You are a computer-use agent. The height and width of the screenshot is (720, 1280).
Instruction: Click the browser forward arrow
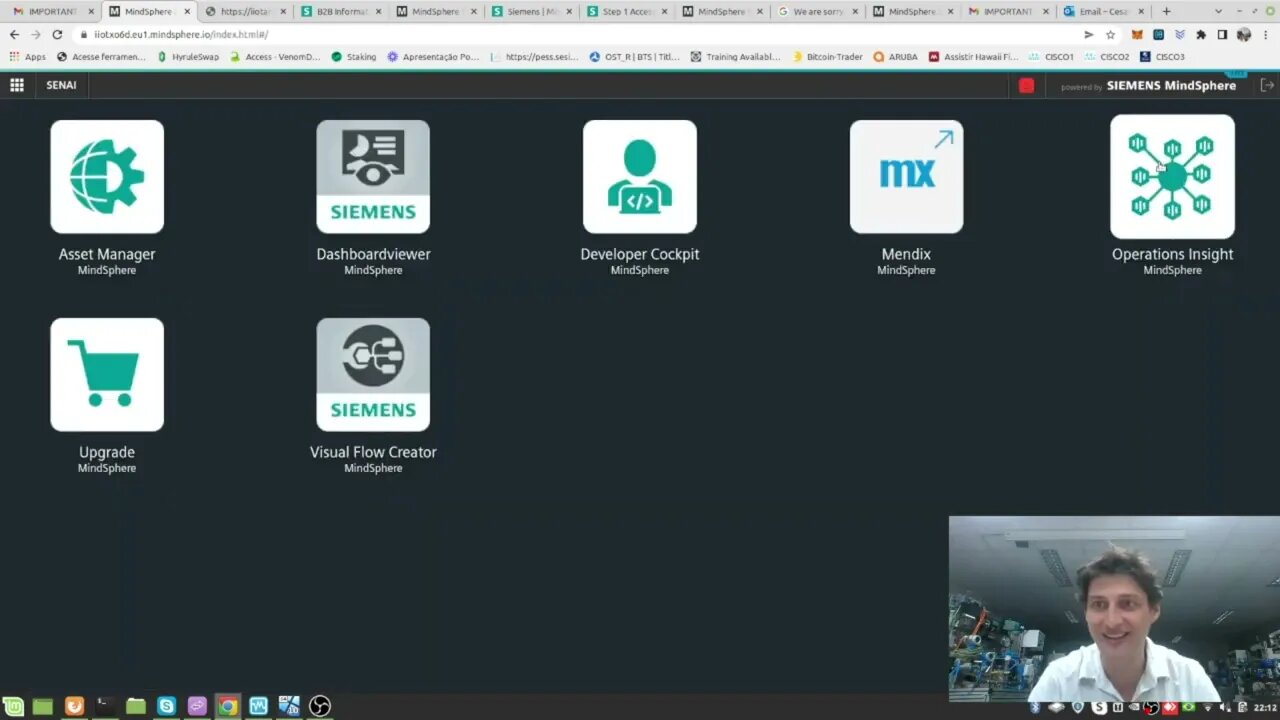point(35,34)
